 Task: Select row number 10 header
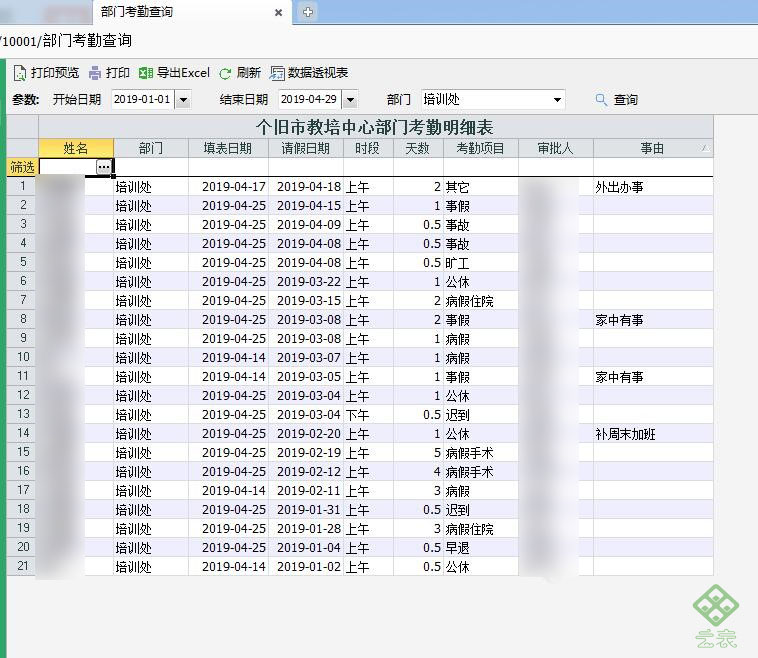(23, 357)
